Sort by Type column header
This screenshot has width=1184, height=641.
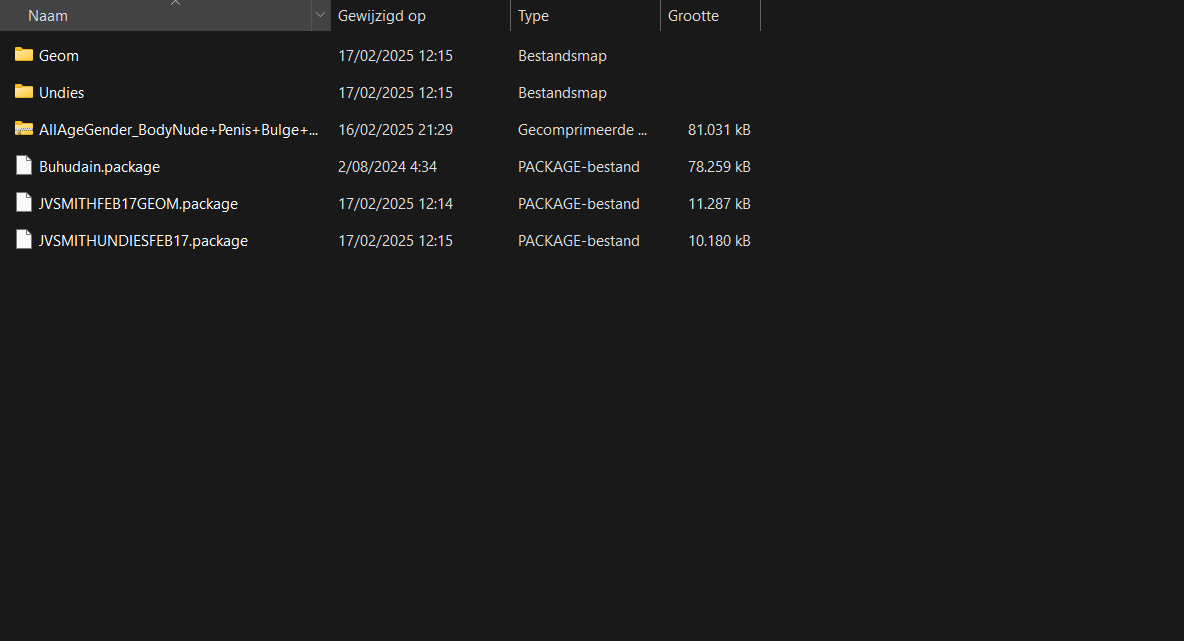pyautogui.click(x=533, y=16)
